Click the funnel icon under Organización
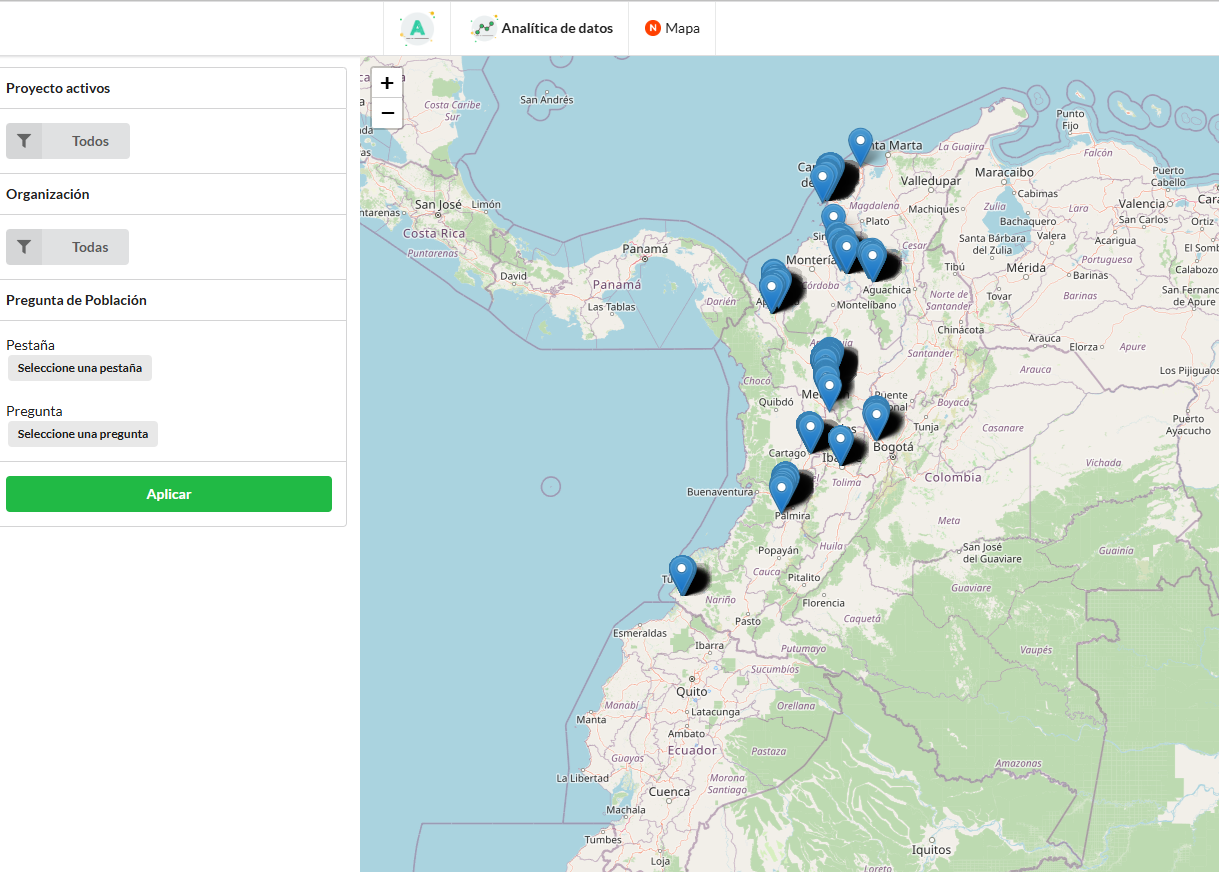This screenshot has width=1219, height=872. (24, 247)
